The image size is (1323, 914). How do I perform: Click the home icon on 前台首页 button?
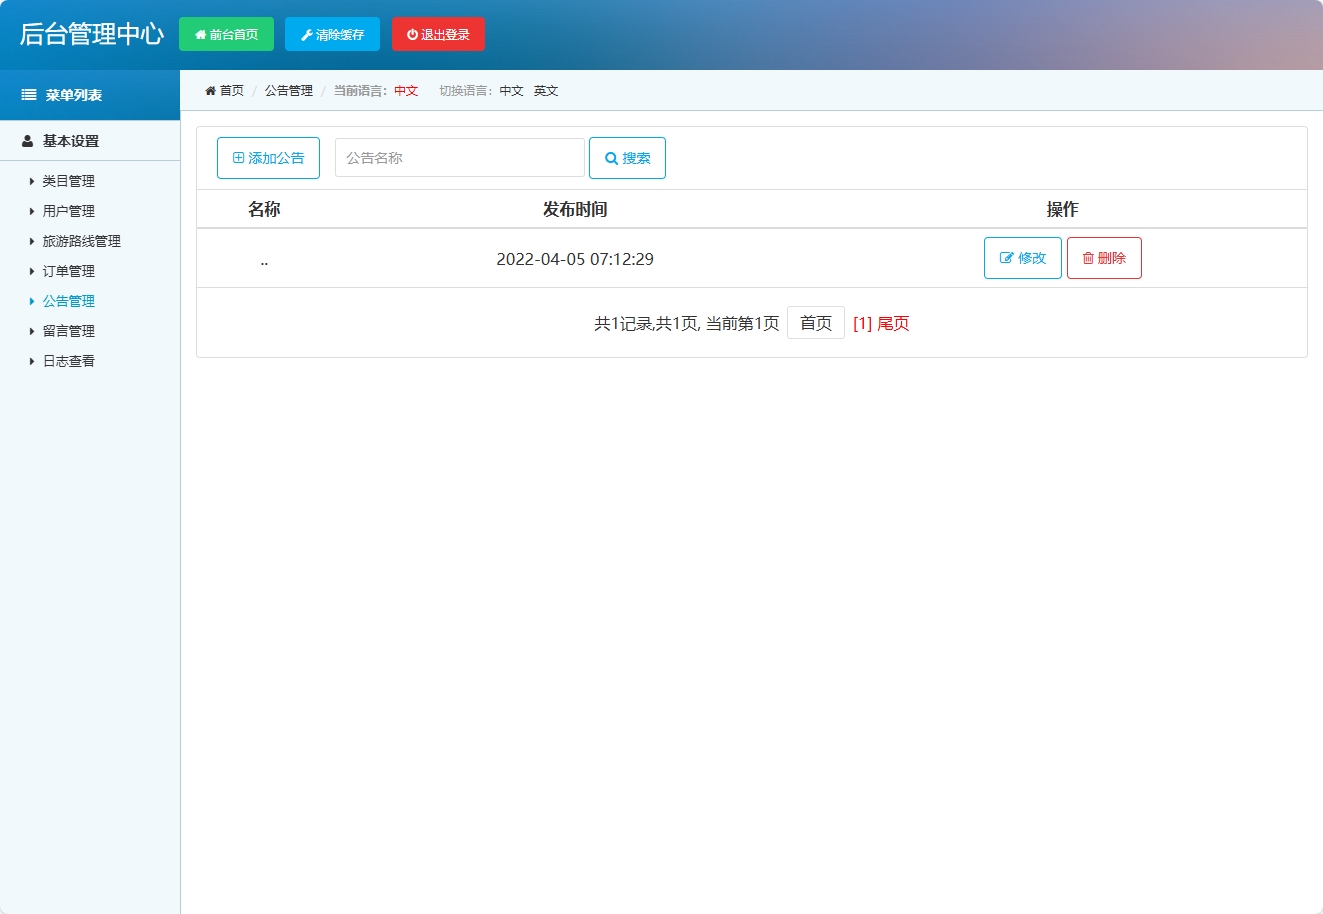[x=200, y=33]
